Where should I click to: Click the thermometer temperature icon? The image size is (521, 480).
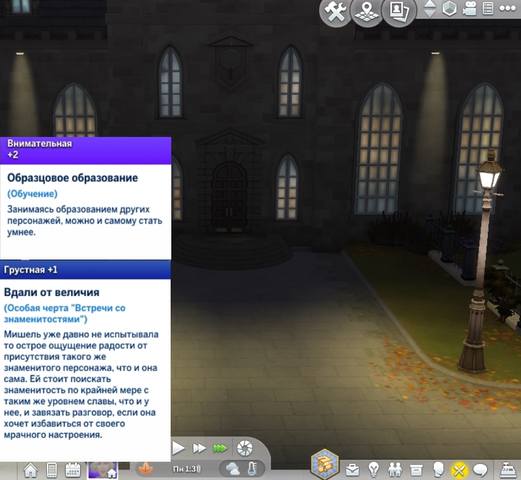pos(253,469)
